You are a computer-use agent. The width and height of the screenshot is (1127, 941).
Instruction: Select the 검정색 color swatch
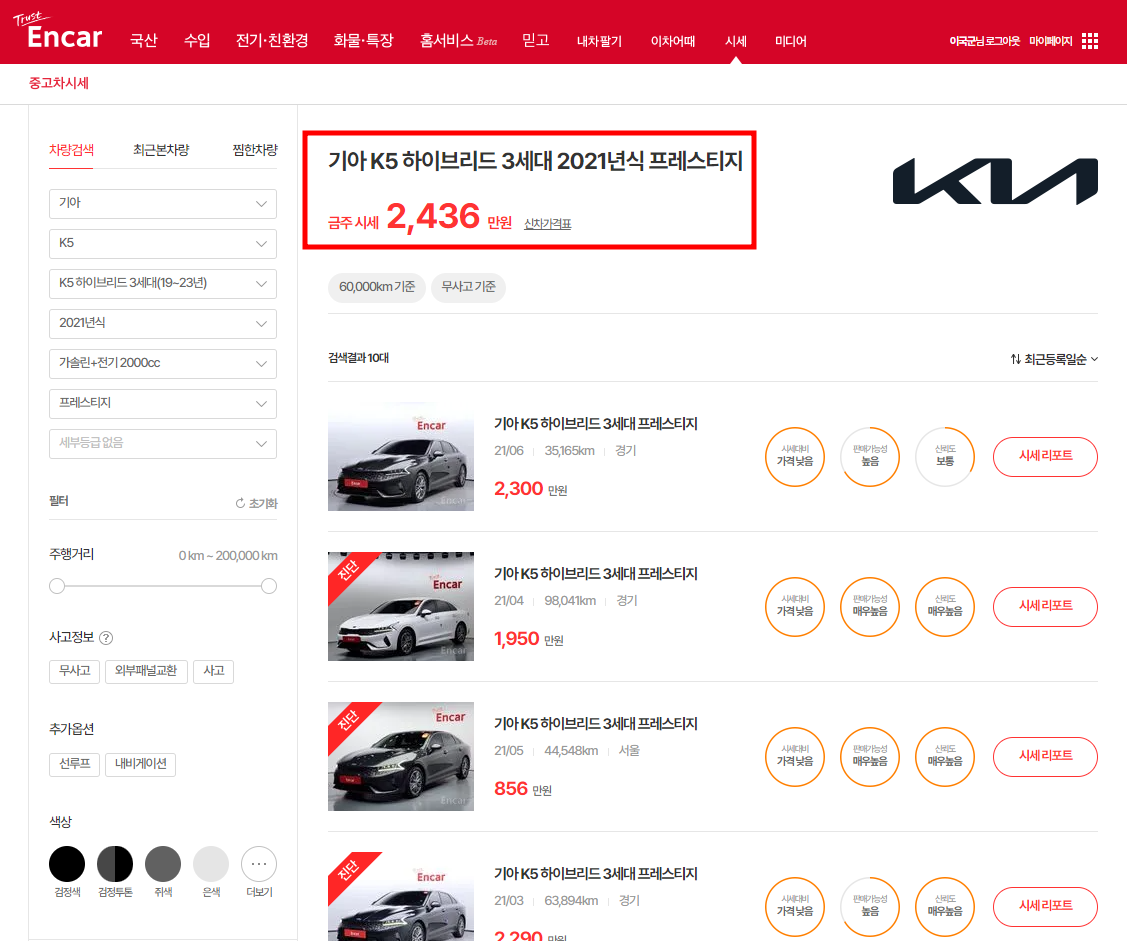tap(67, 864)
